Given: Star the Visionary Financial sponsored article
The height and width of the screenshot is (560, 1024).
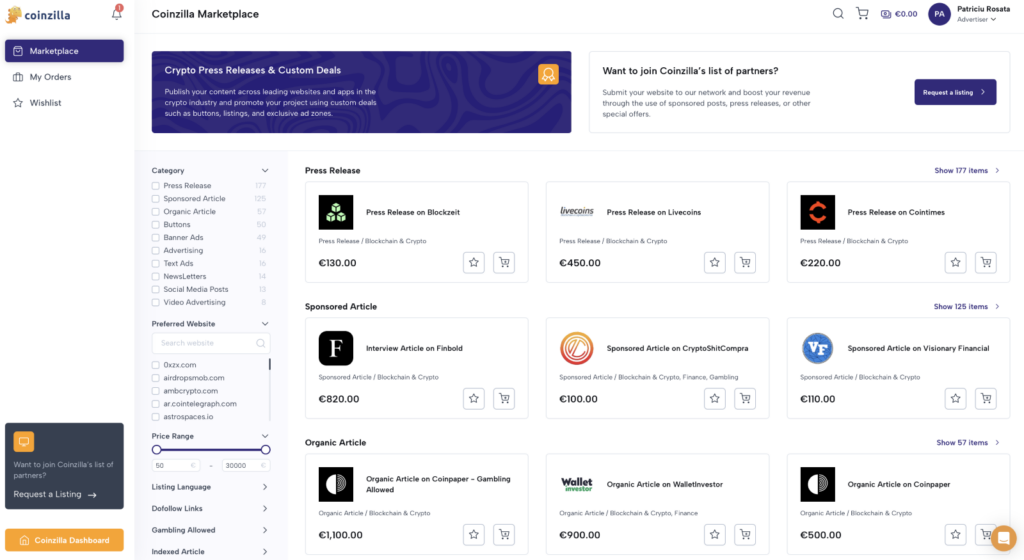Looking at the screenshot, I should 955,398.
